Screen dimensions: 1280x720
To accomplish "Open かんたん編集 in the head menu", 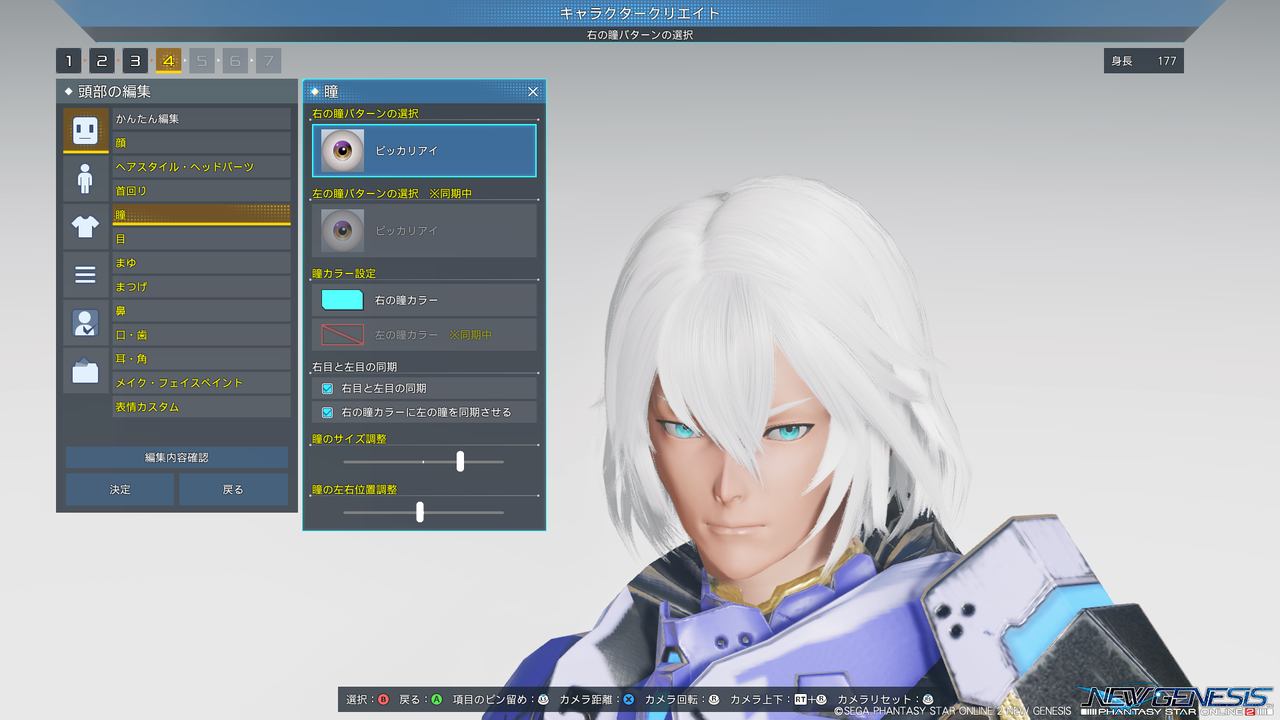I will pos(201,119).
